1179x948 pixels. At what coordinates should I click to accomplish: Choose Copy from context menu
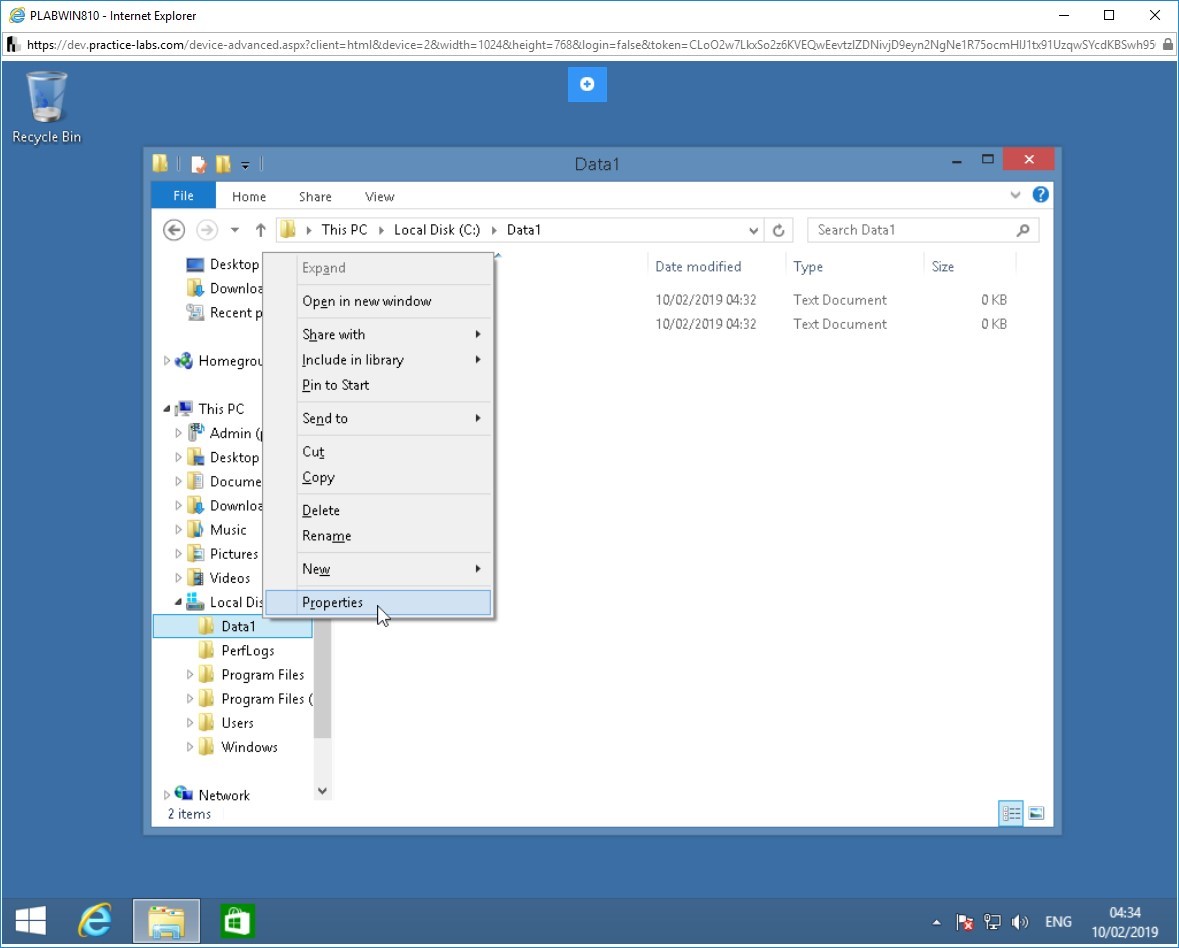tap(378, 477)
